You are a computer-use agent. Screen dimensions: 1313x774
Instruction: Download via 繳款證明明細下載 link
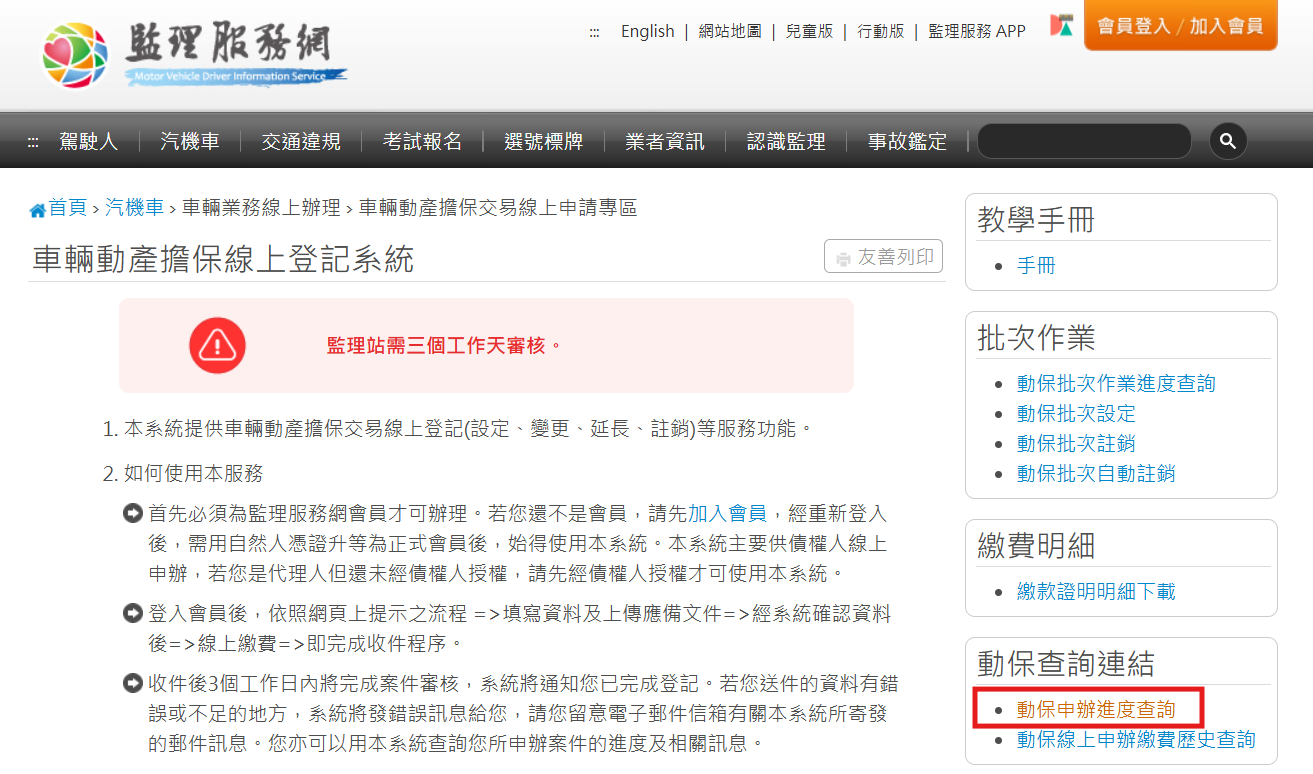pyautogui.click(x=1096, y=592)
